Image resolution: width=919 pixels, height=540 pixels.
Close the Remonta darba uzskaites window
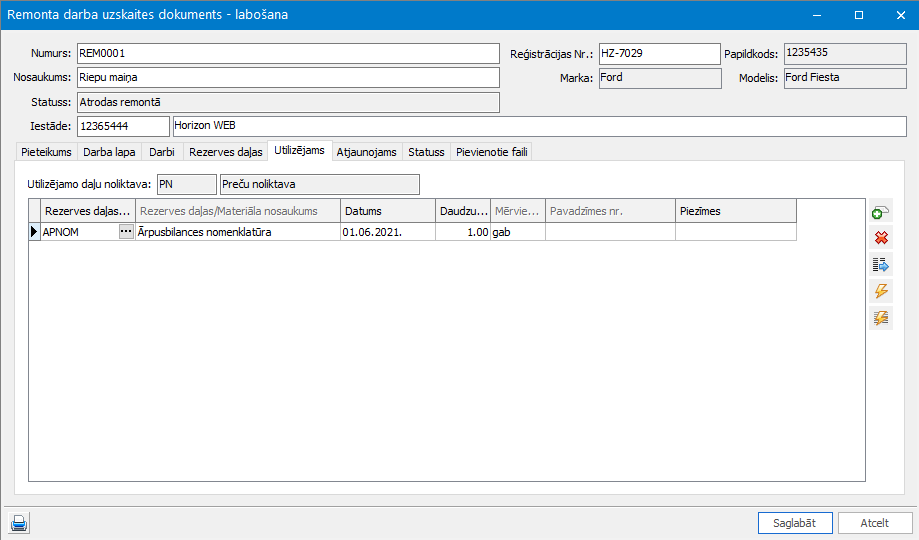click(x=901, y=15)
